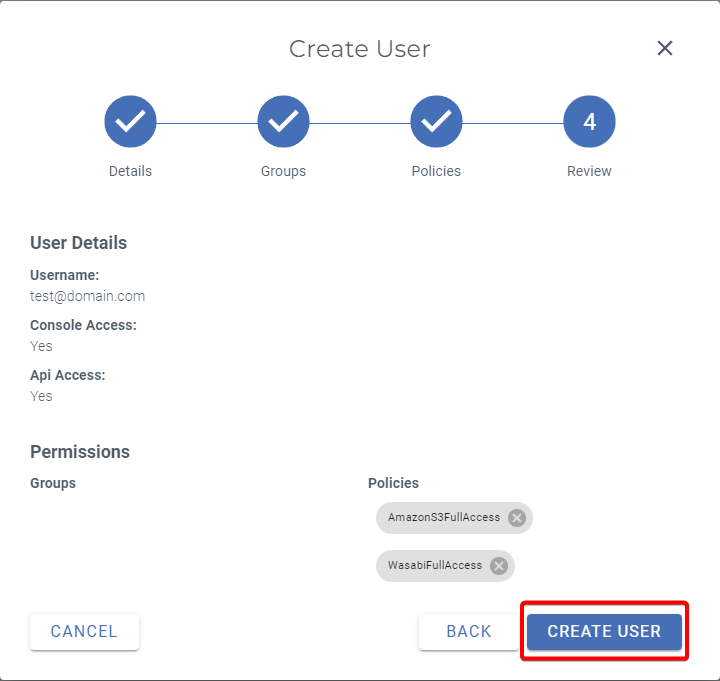Confirm with the Create User button
Screen dimensions: 720x681
coord(604,632)
